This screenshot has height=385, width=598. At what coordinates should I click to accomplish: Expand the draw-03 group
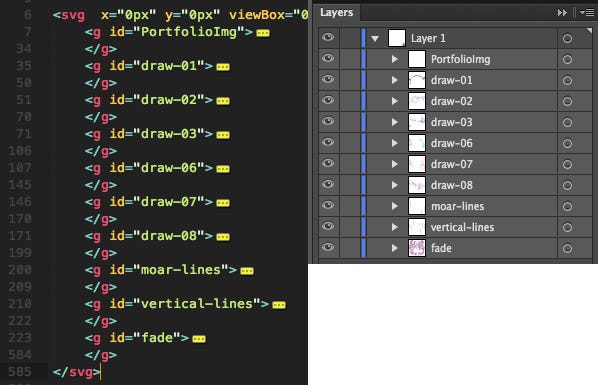pyautogui.click(x=395, y=122)
